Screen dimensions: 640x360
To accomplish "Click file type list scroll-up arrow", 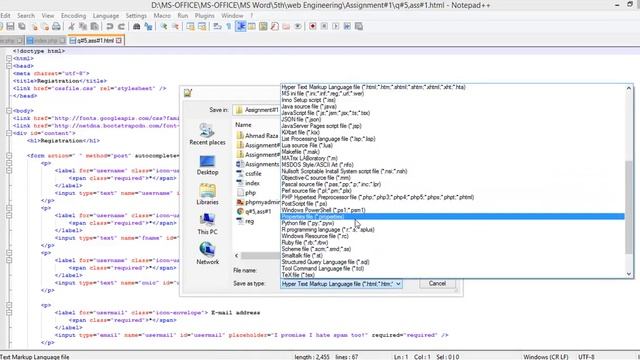I will (x=629, y=88).
